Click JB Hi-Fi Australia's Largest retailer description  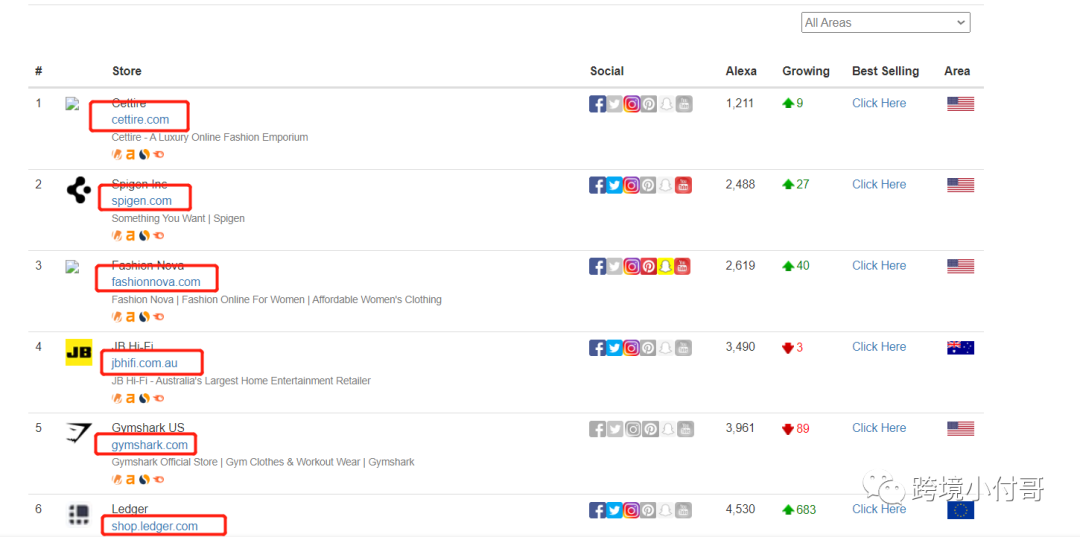(x=241, y=381)
